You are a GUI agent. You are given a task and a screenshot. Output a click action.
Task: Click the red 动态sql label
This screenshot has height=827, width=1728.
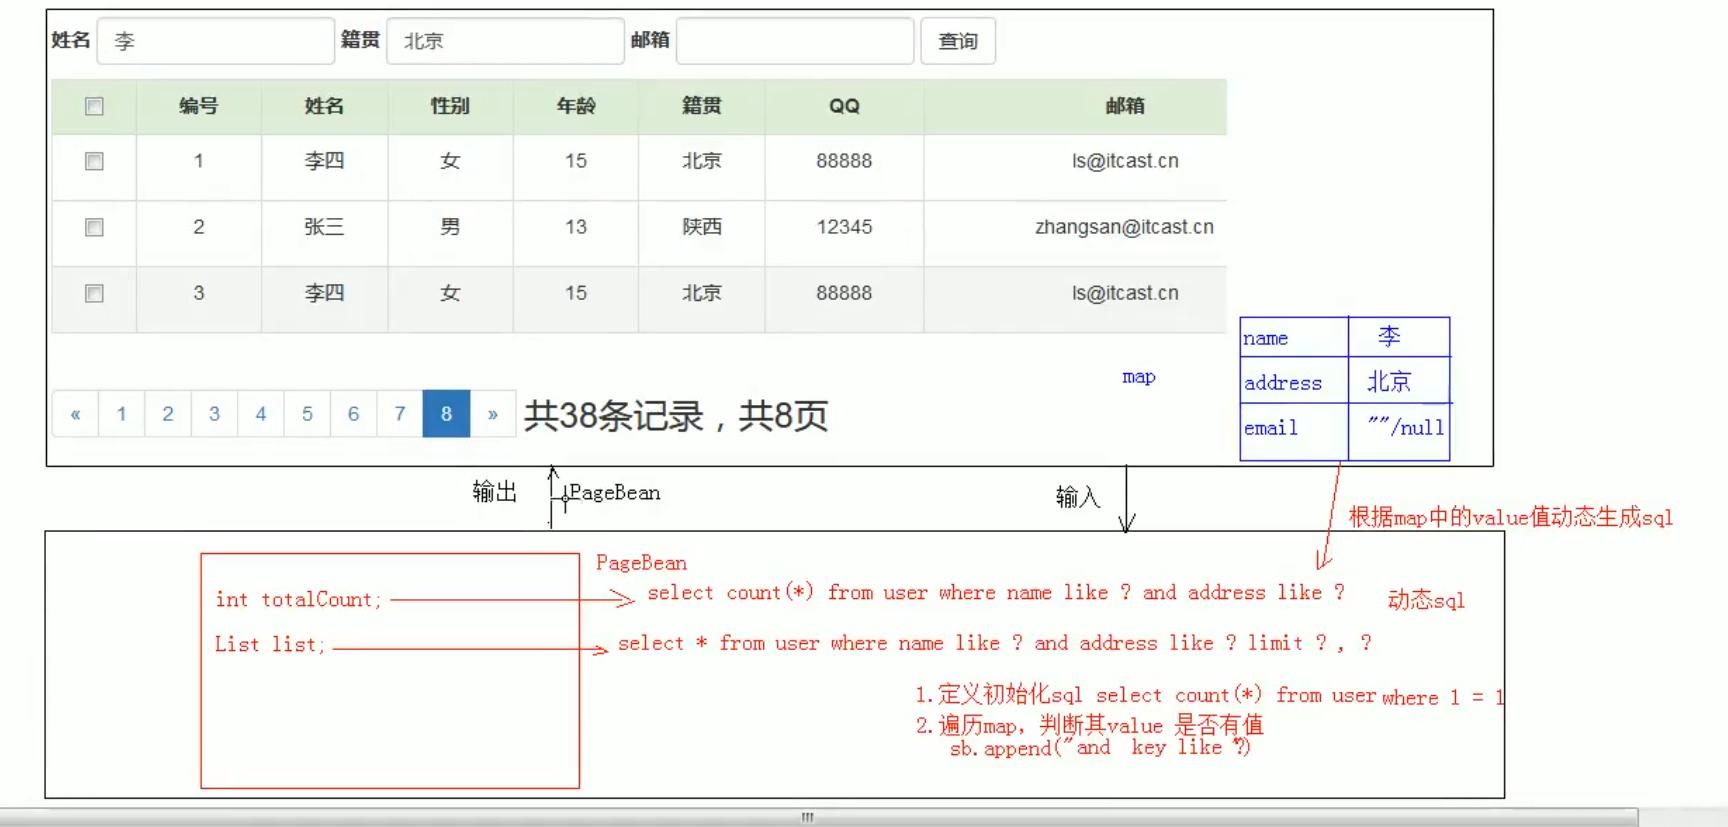point(1426,600)
